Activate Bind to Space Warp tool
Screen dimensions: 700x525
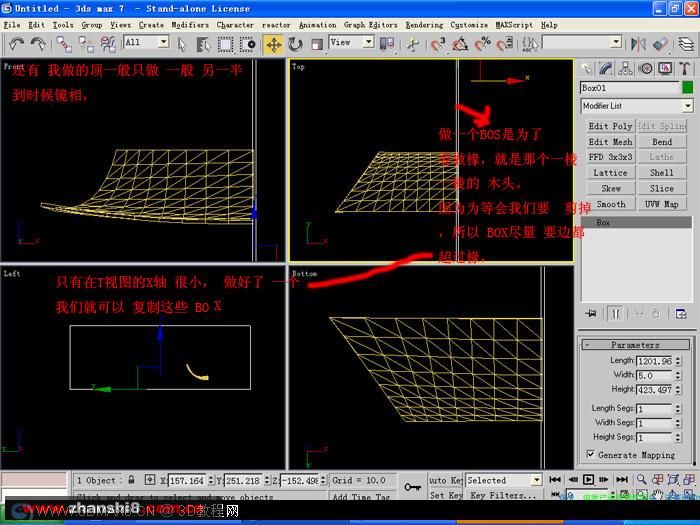coord(108,44)
